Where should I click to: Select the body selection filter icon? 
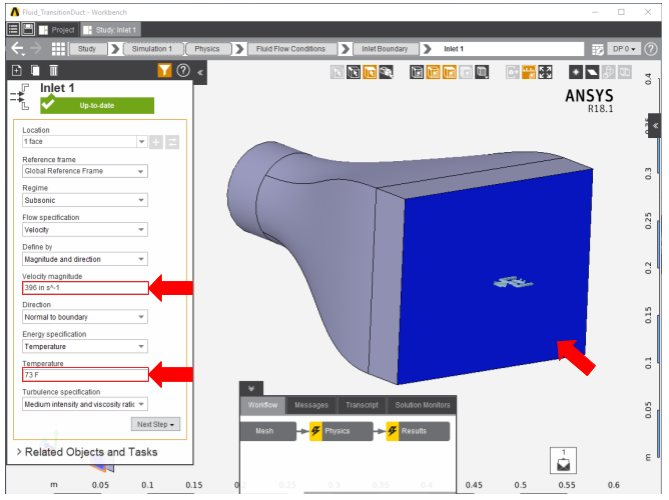(386, 72)
